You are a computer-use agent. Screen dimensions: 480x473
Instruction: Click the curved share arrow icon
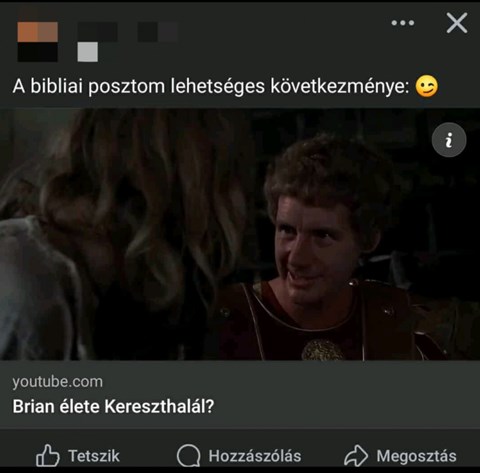tap(356, 455)
